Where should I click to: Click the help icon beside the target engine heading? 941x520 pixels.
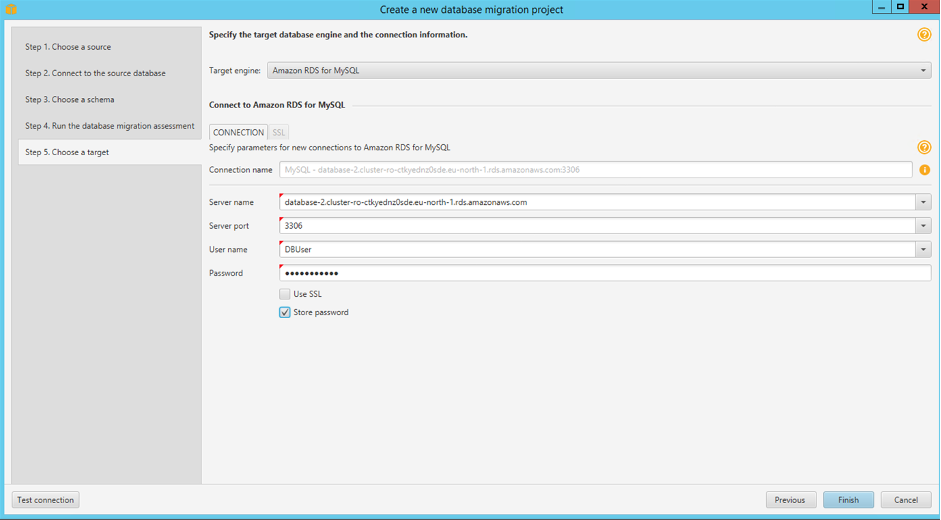(924, 35)
